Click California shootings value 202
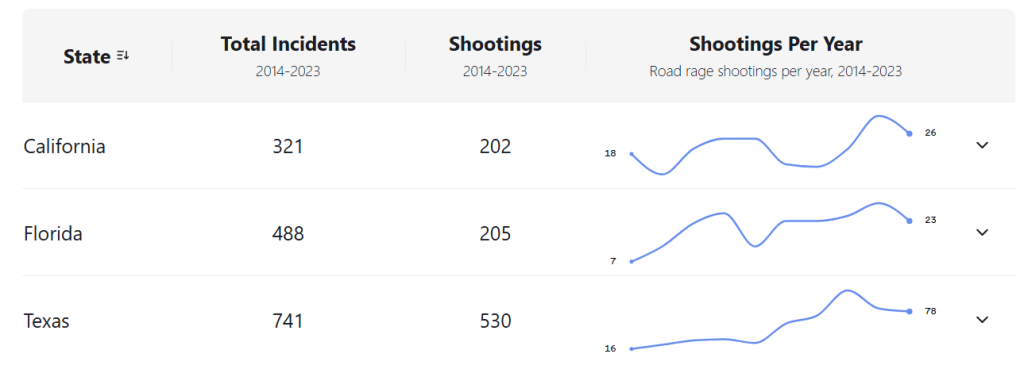 [x=495, y=146]
